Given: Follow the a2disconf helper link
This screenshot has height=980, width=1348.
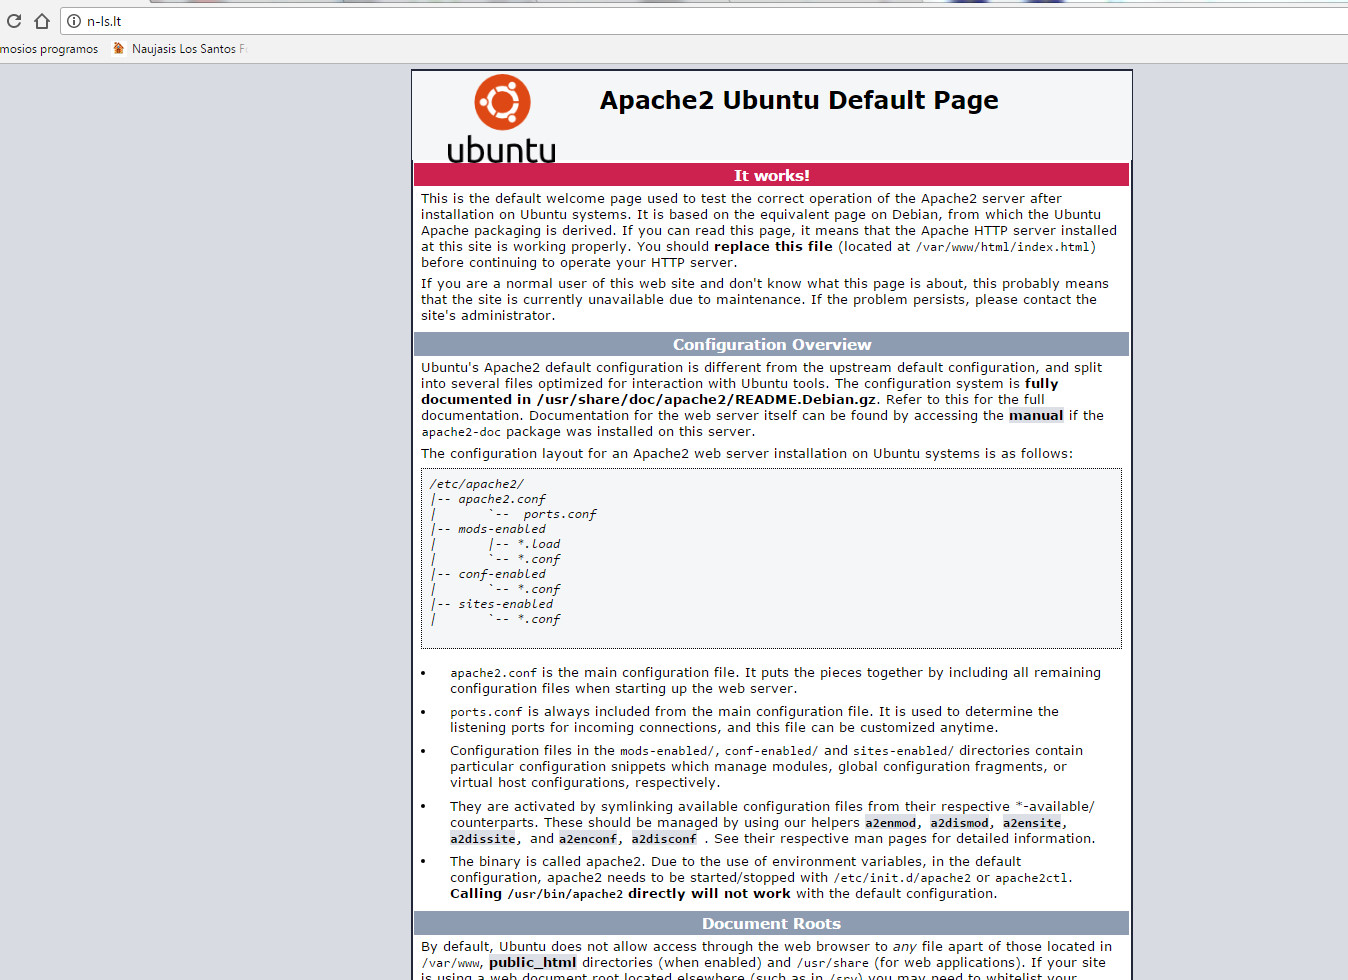Looking at the screenshot, I should [x=664, y=839].
